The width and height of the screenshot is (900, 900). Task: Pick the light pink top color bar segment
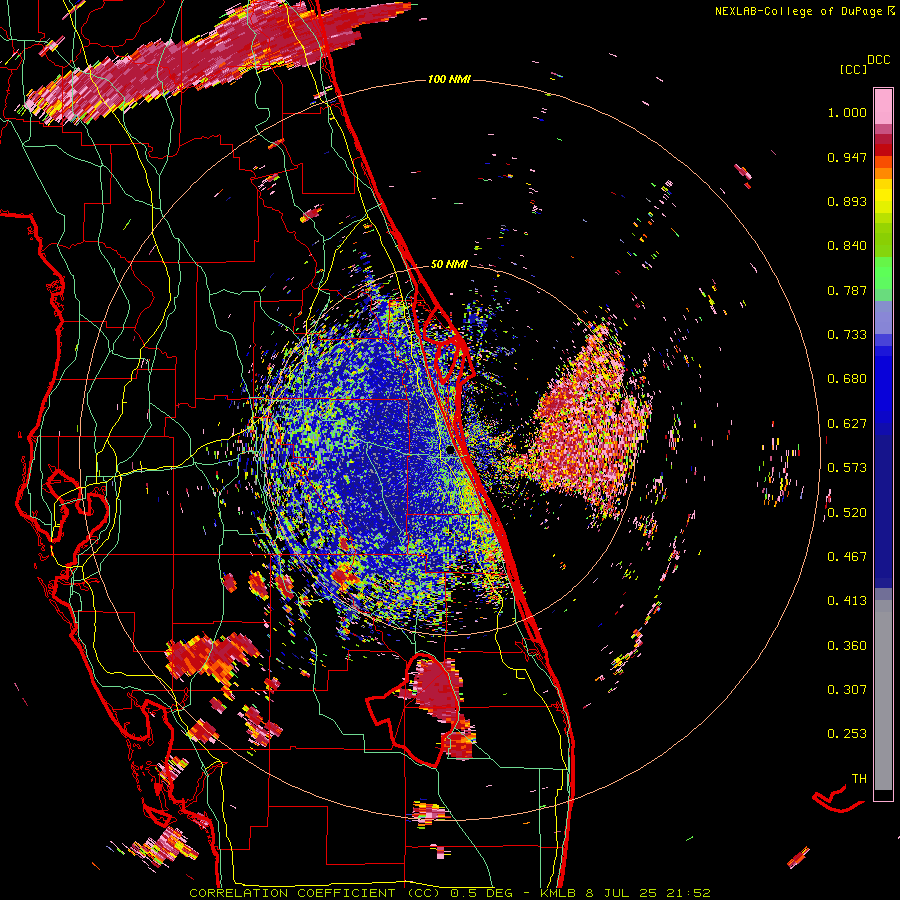883,106
